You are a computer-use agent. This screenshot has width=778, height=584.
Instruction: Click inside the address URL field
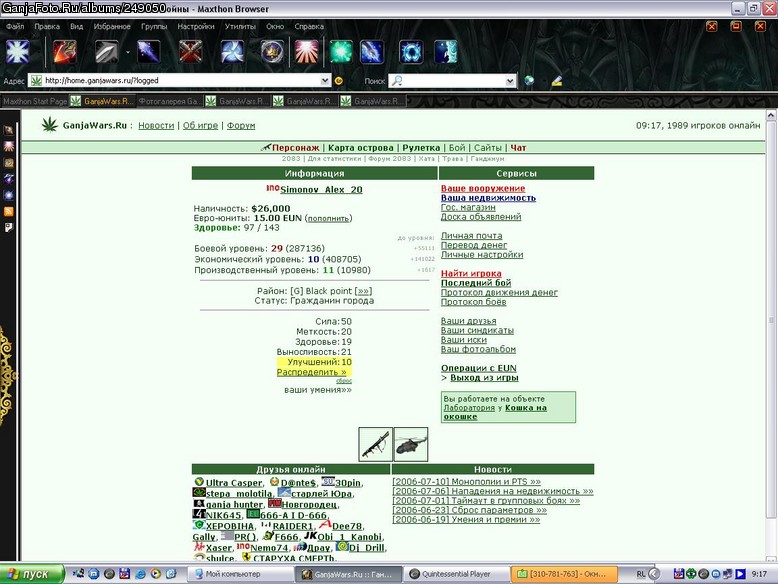pyautogui.click(x=181, y=80)
